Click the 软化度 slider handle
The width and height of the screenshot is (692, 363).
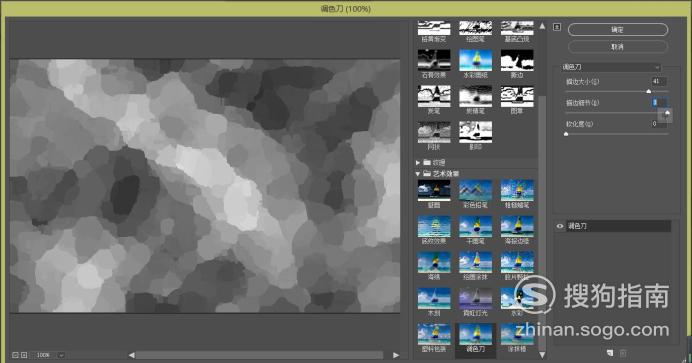coord(566,134)
